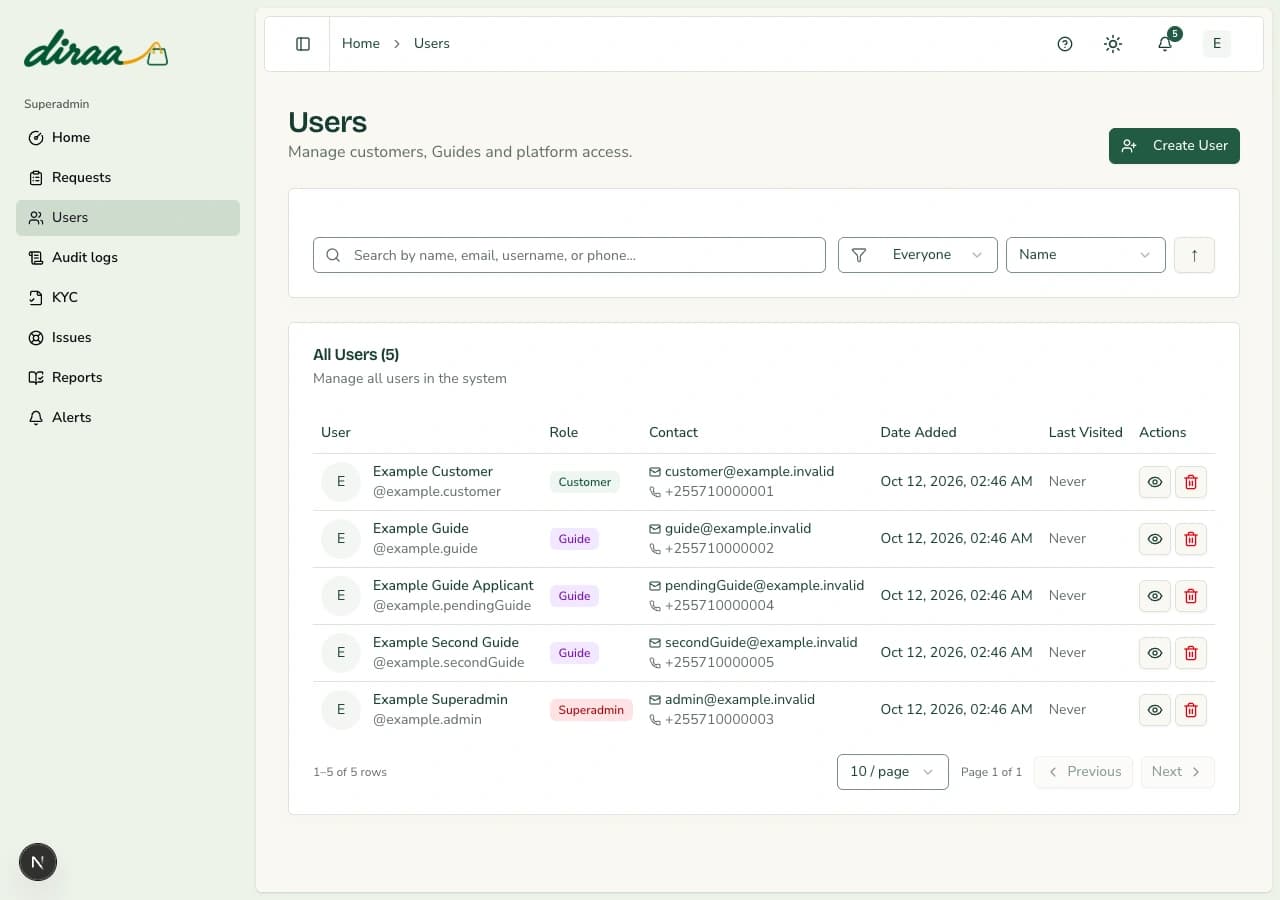Open the Name sort dropdown
The height and width of the screenshot is (900, 1280).
(x=1086, y=255)
